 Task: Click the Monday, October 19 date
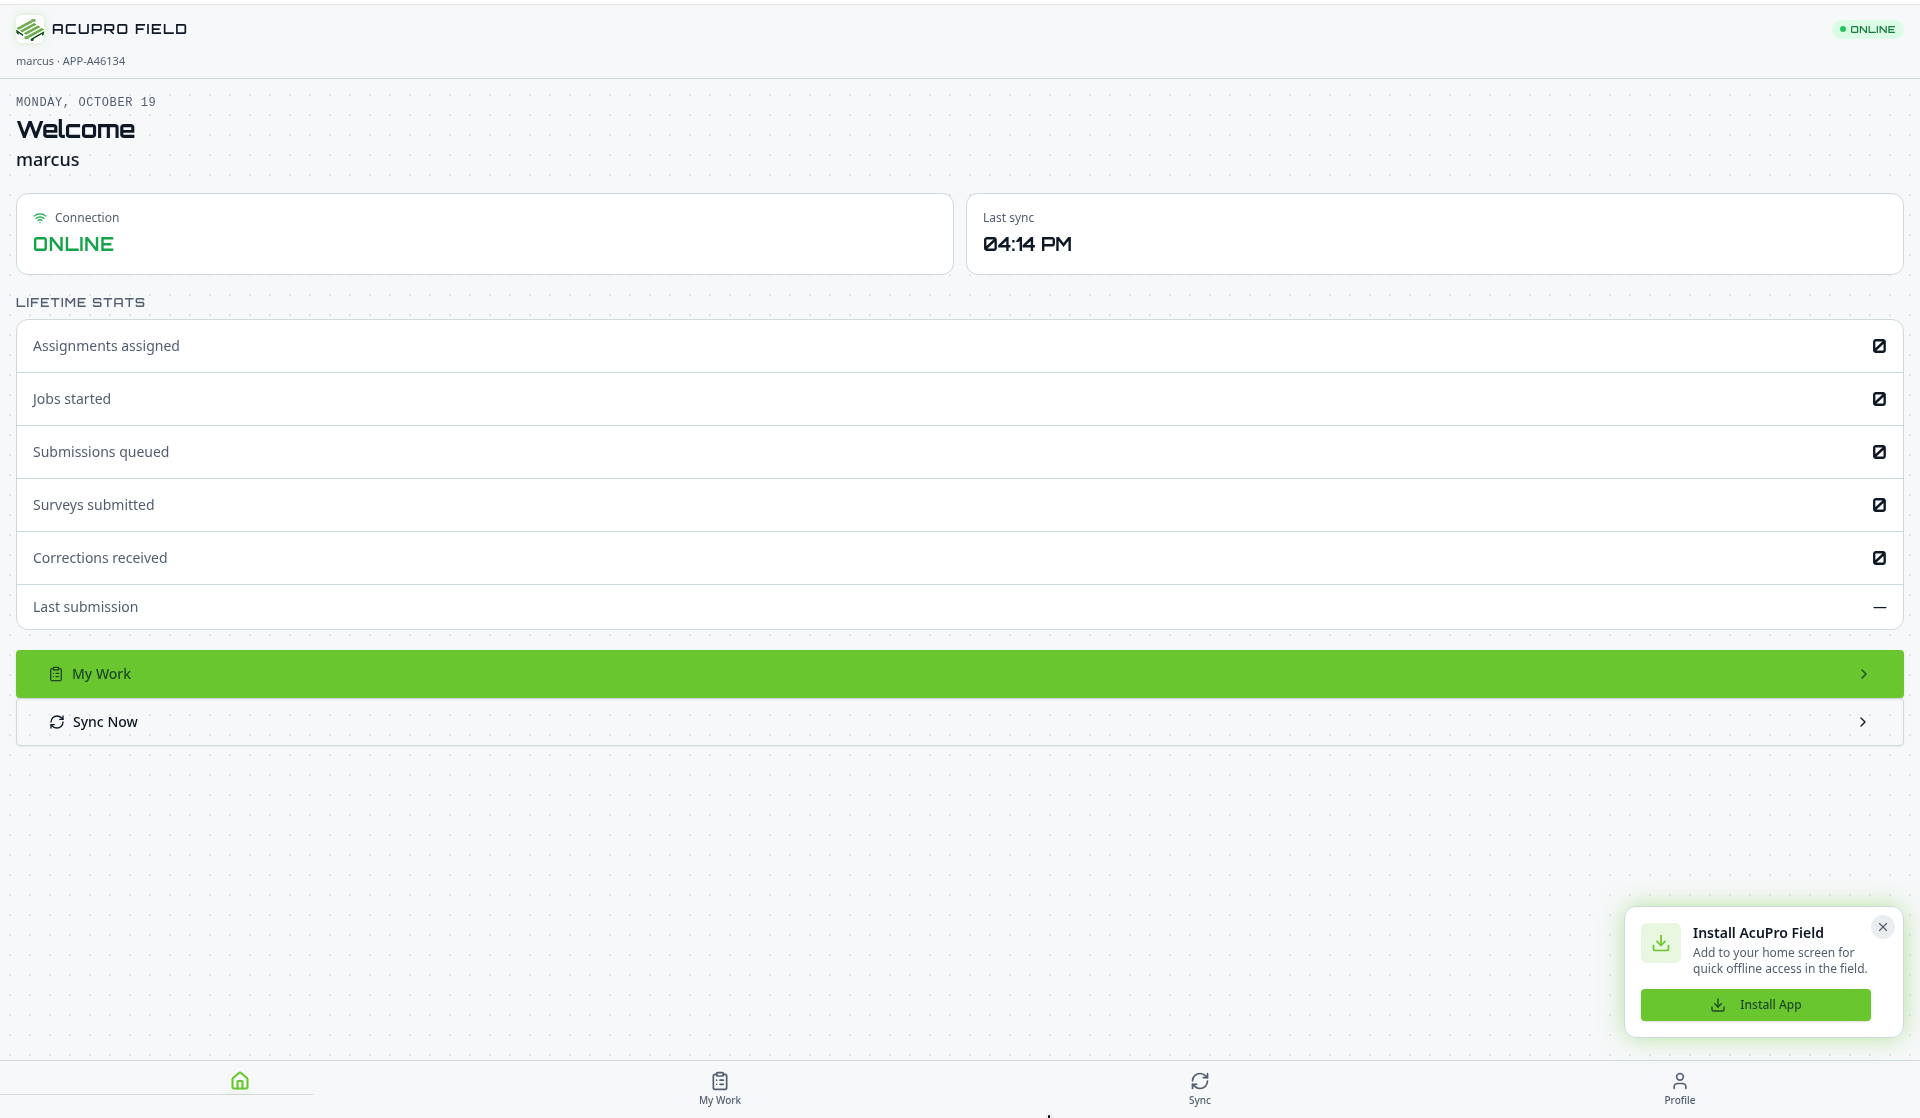86,102
